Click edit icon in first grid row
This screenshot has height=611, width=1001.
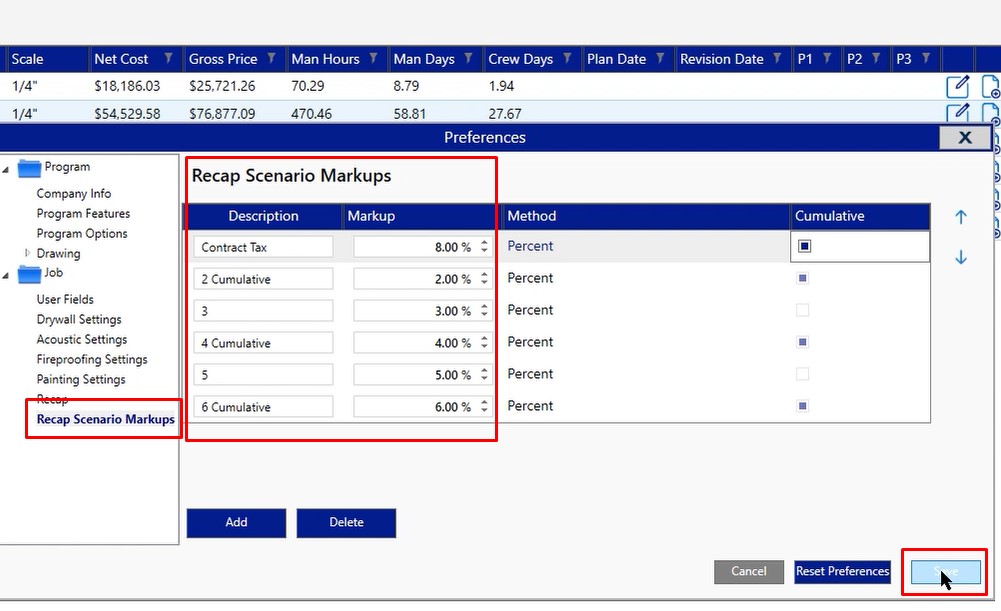[957, 87]
